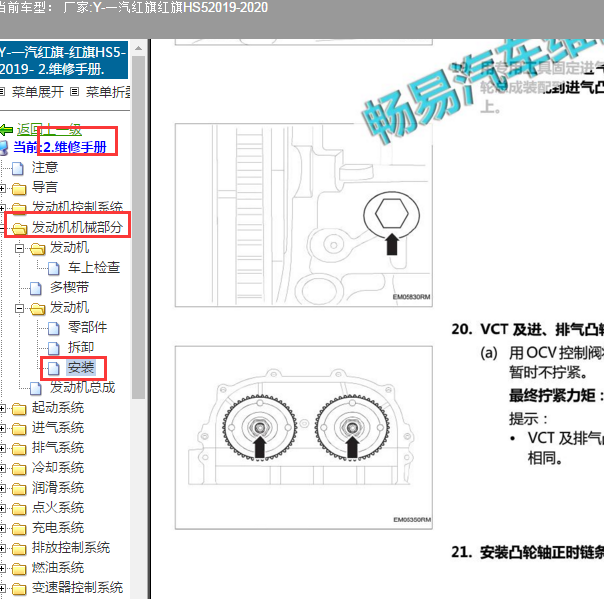Collapse the second 发动机 subfolder above 零部件

coord(19,309)
